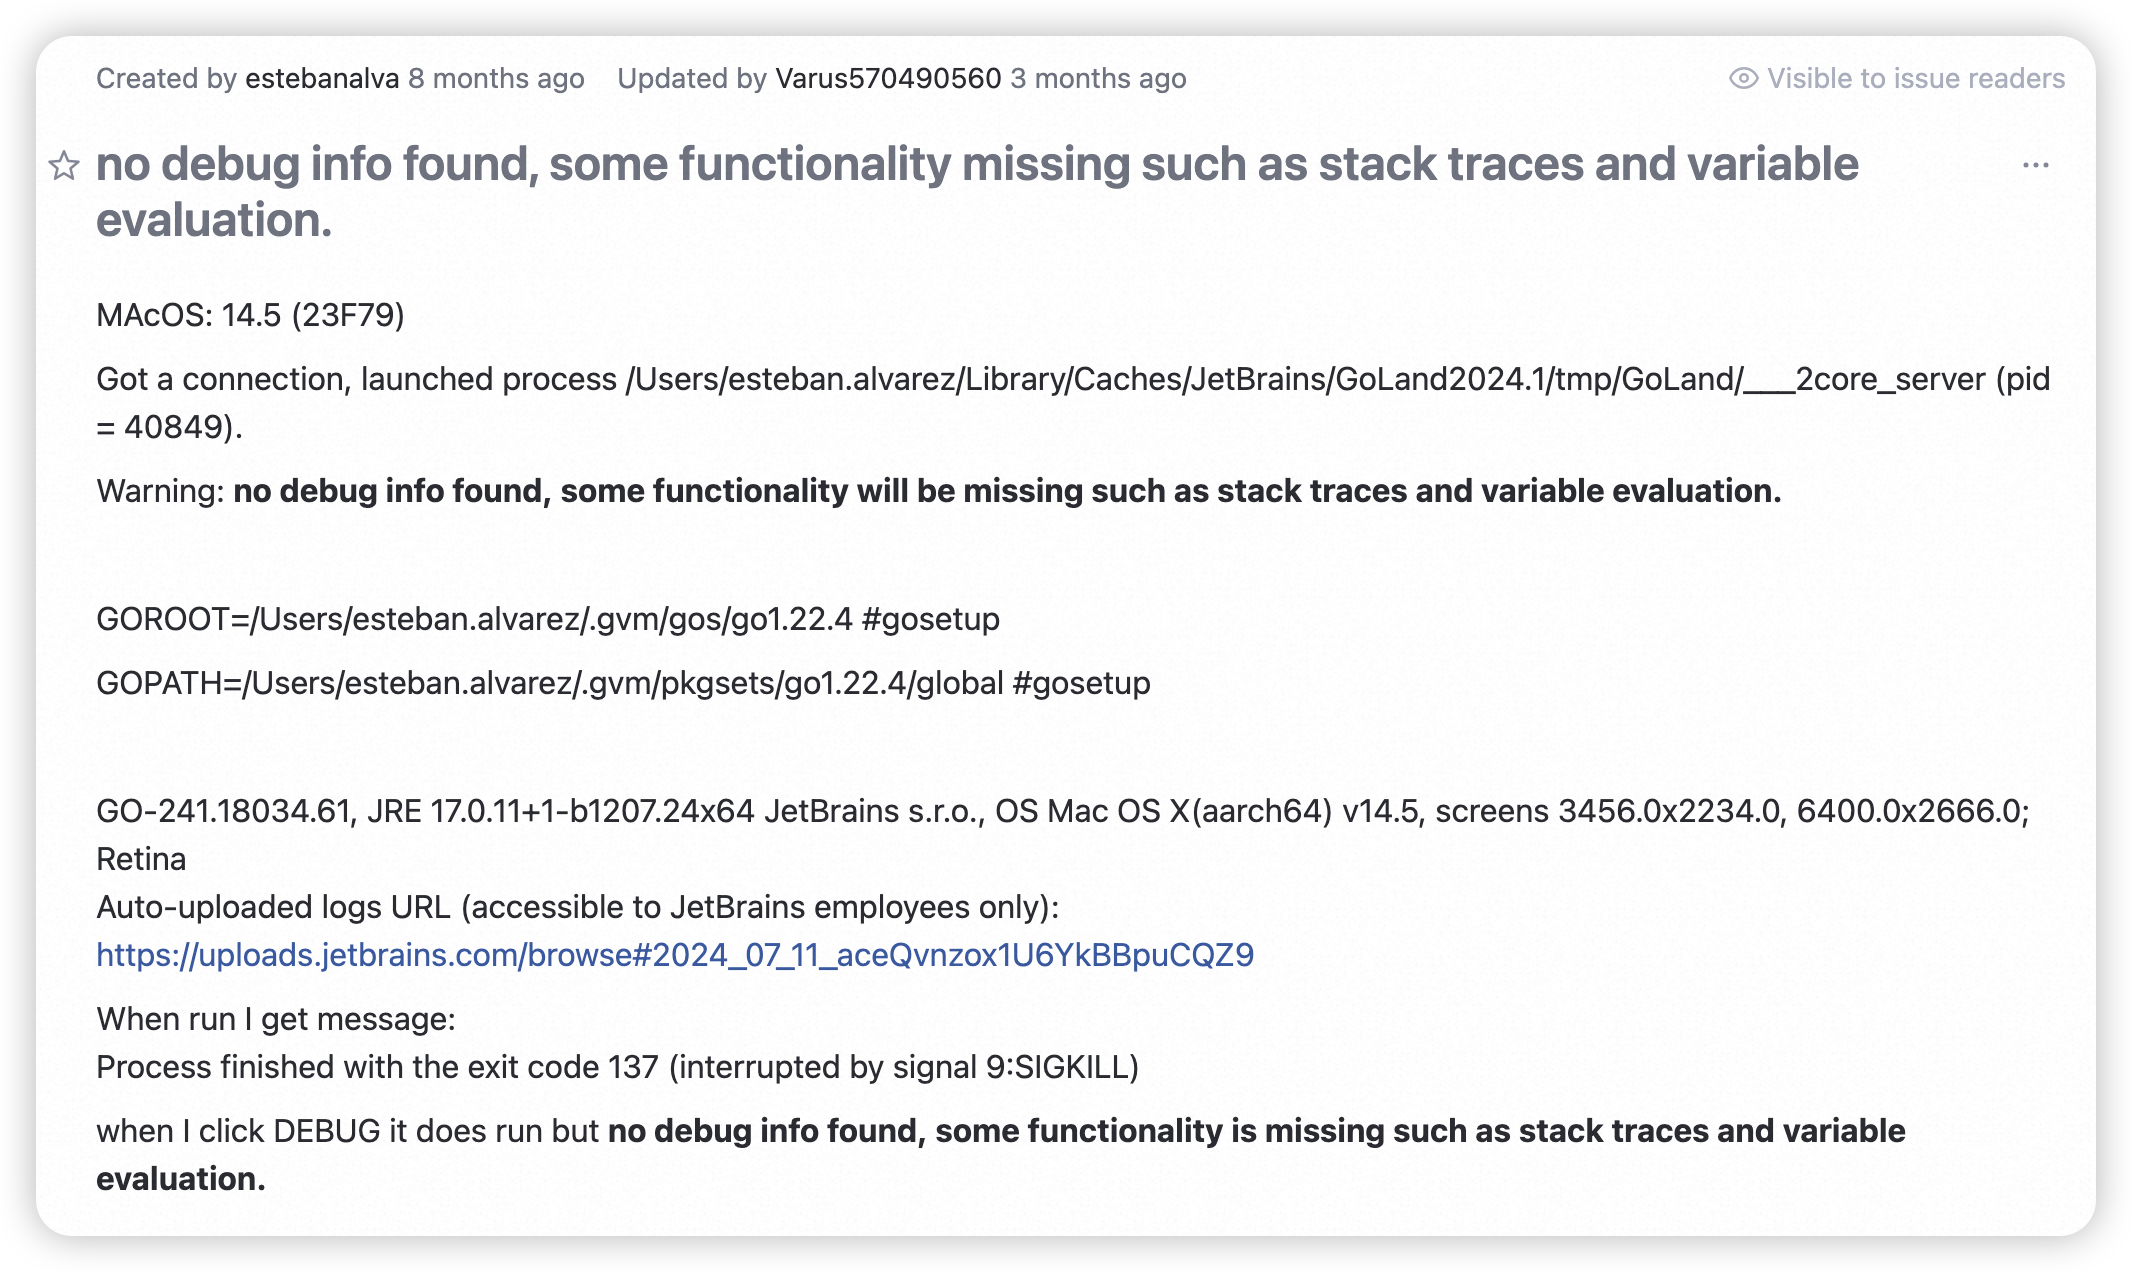Click the 'MAcOS: 14.5 (23F79)' line
The height and width of the screenshot is (1272, 2132).
[250, 315]
